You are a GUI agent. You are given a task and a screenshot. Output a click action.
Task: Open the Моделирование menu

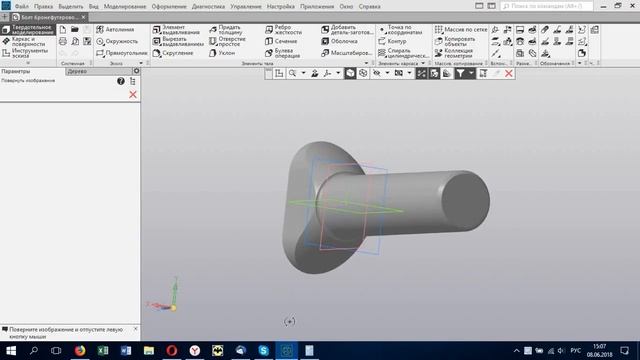click(125, 7)
